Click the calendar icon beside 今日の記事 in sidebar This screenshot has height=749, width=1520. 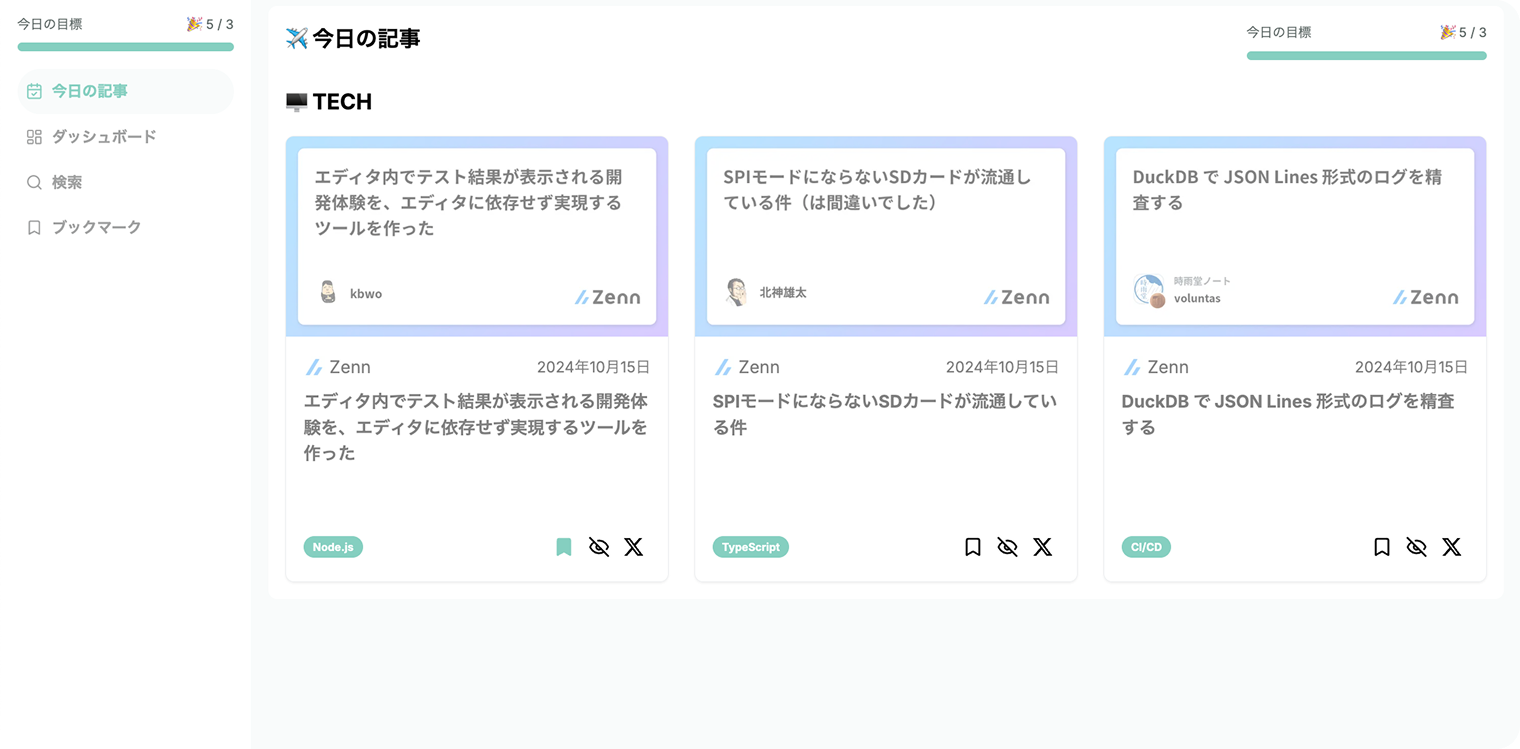tap(34, 91)
